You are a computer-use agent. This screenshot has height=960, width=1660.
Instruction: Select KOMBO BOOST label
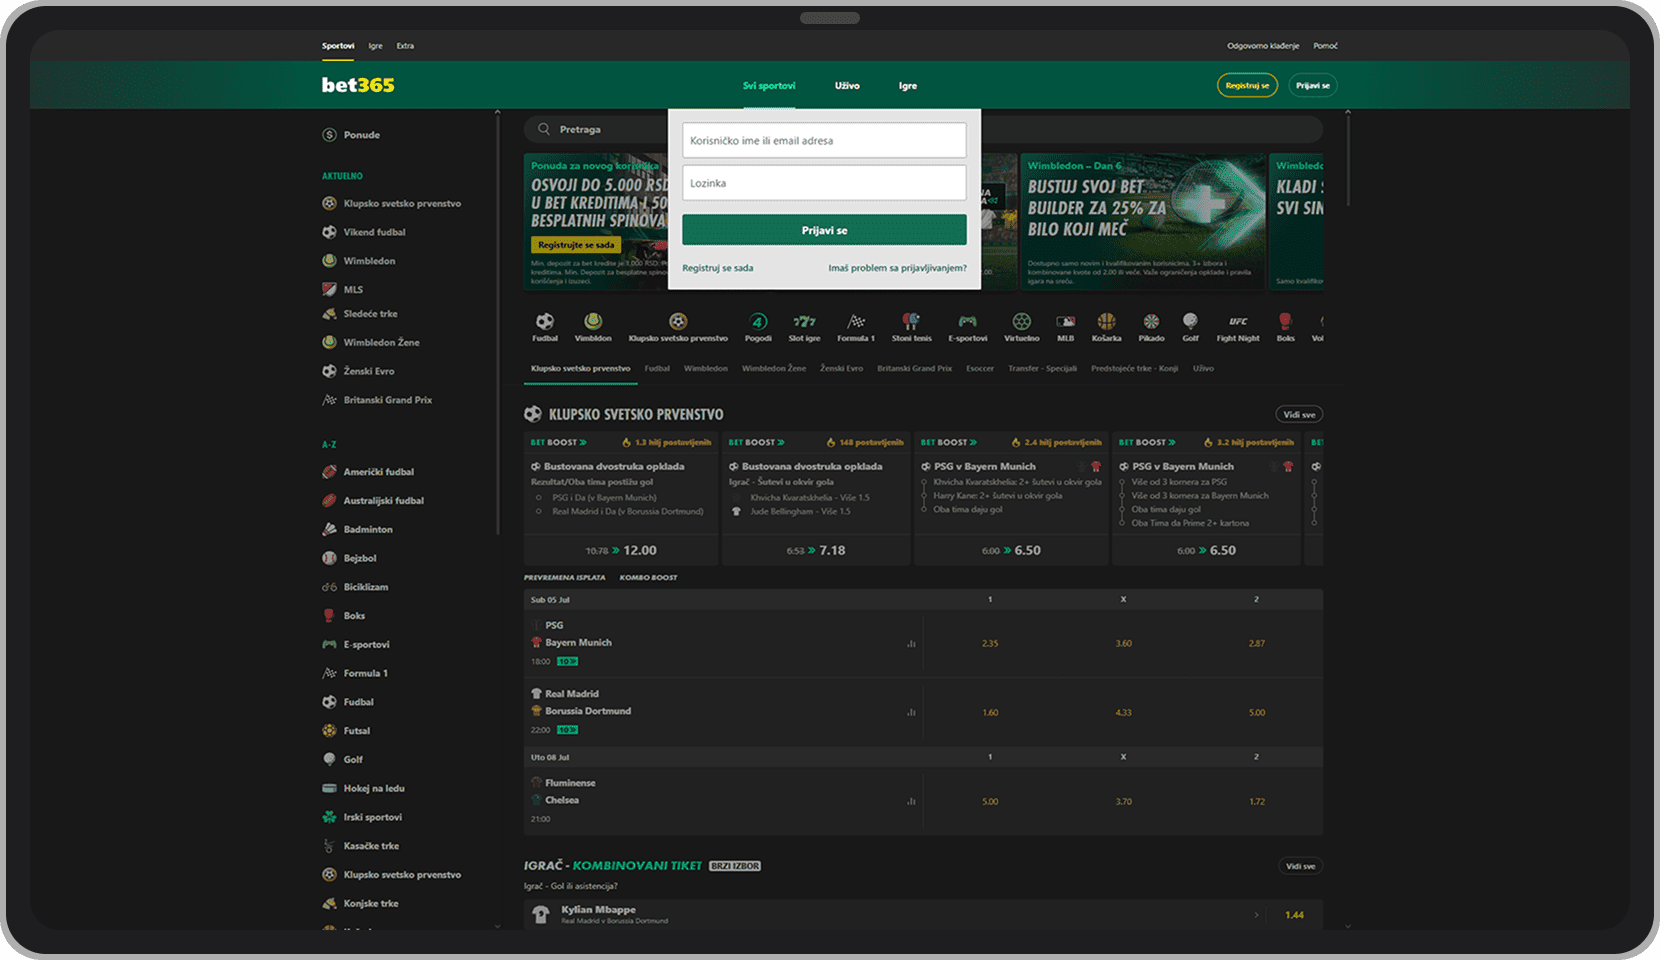click(x=648, y=577)
